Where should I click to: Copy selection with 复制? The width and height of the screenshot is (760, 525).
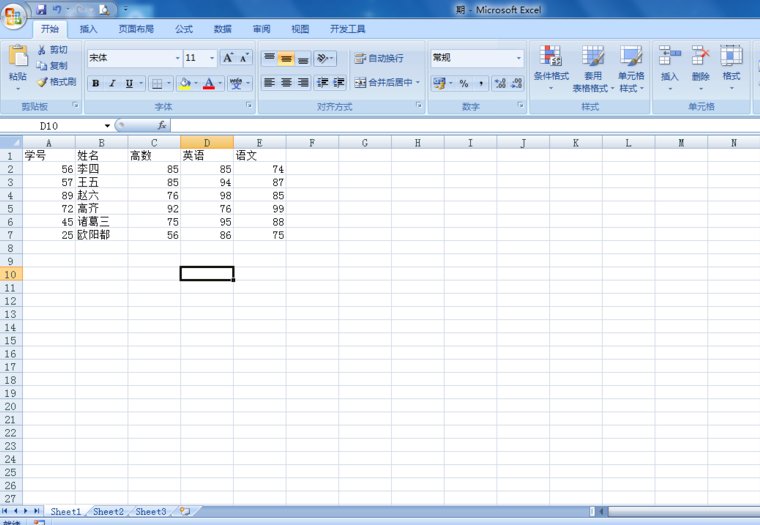point(52,65)
